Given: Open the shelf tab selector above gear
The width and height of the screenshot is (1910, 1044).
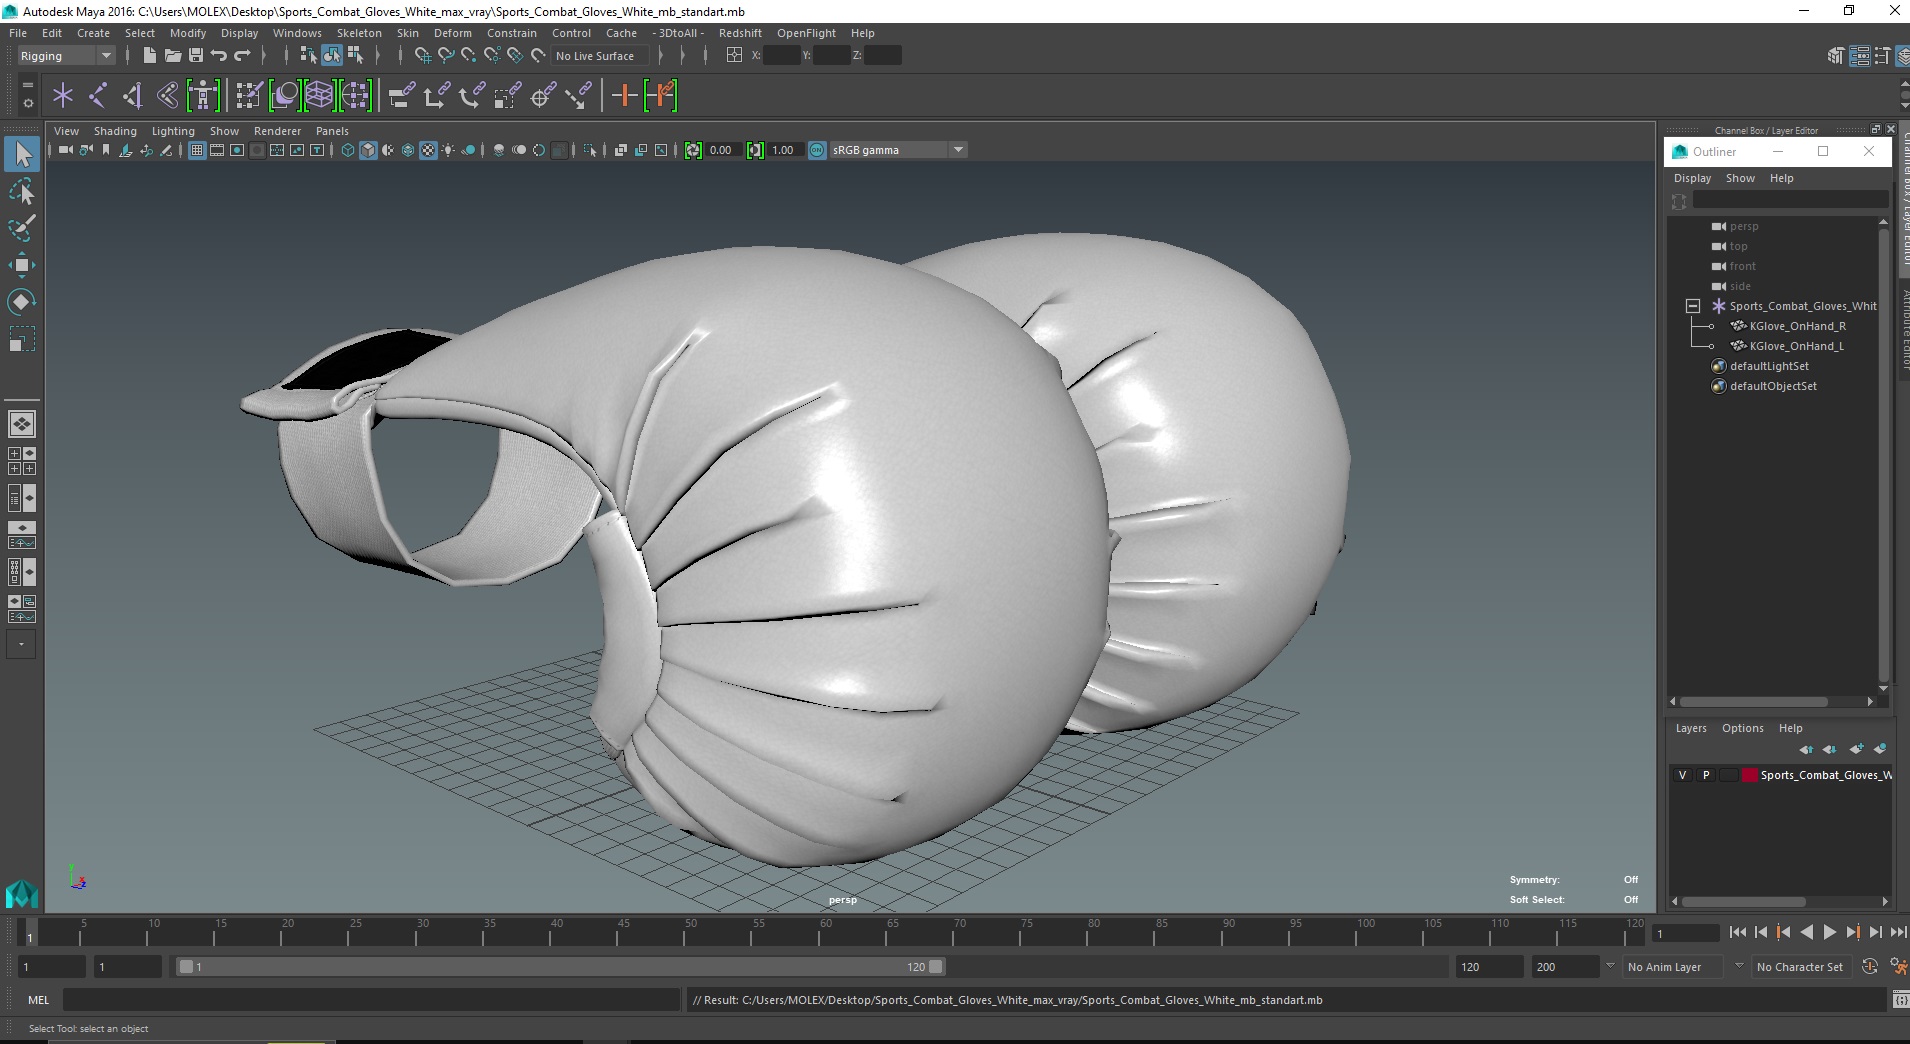Looking at the screenshot, I should point(28,86).
